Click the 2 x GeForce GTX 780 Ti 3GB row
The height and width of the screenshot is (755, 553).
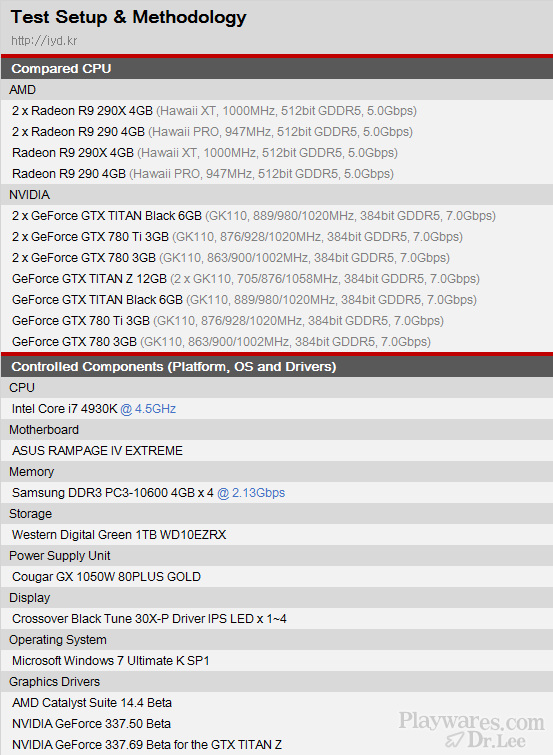click(x=276, y=236)
